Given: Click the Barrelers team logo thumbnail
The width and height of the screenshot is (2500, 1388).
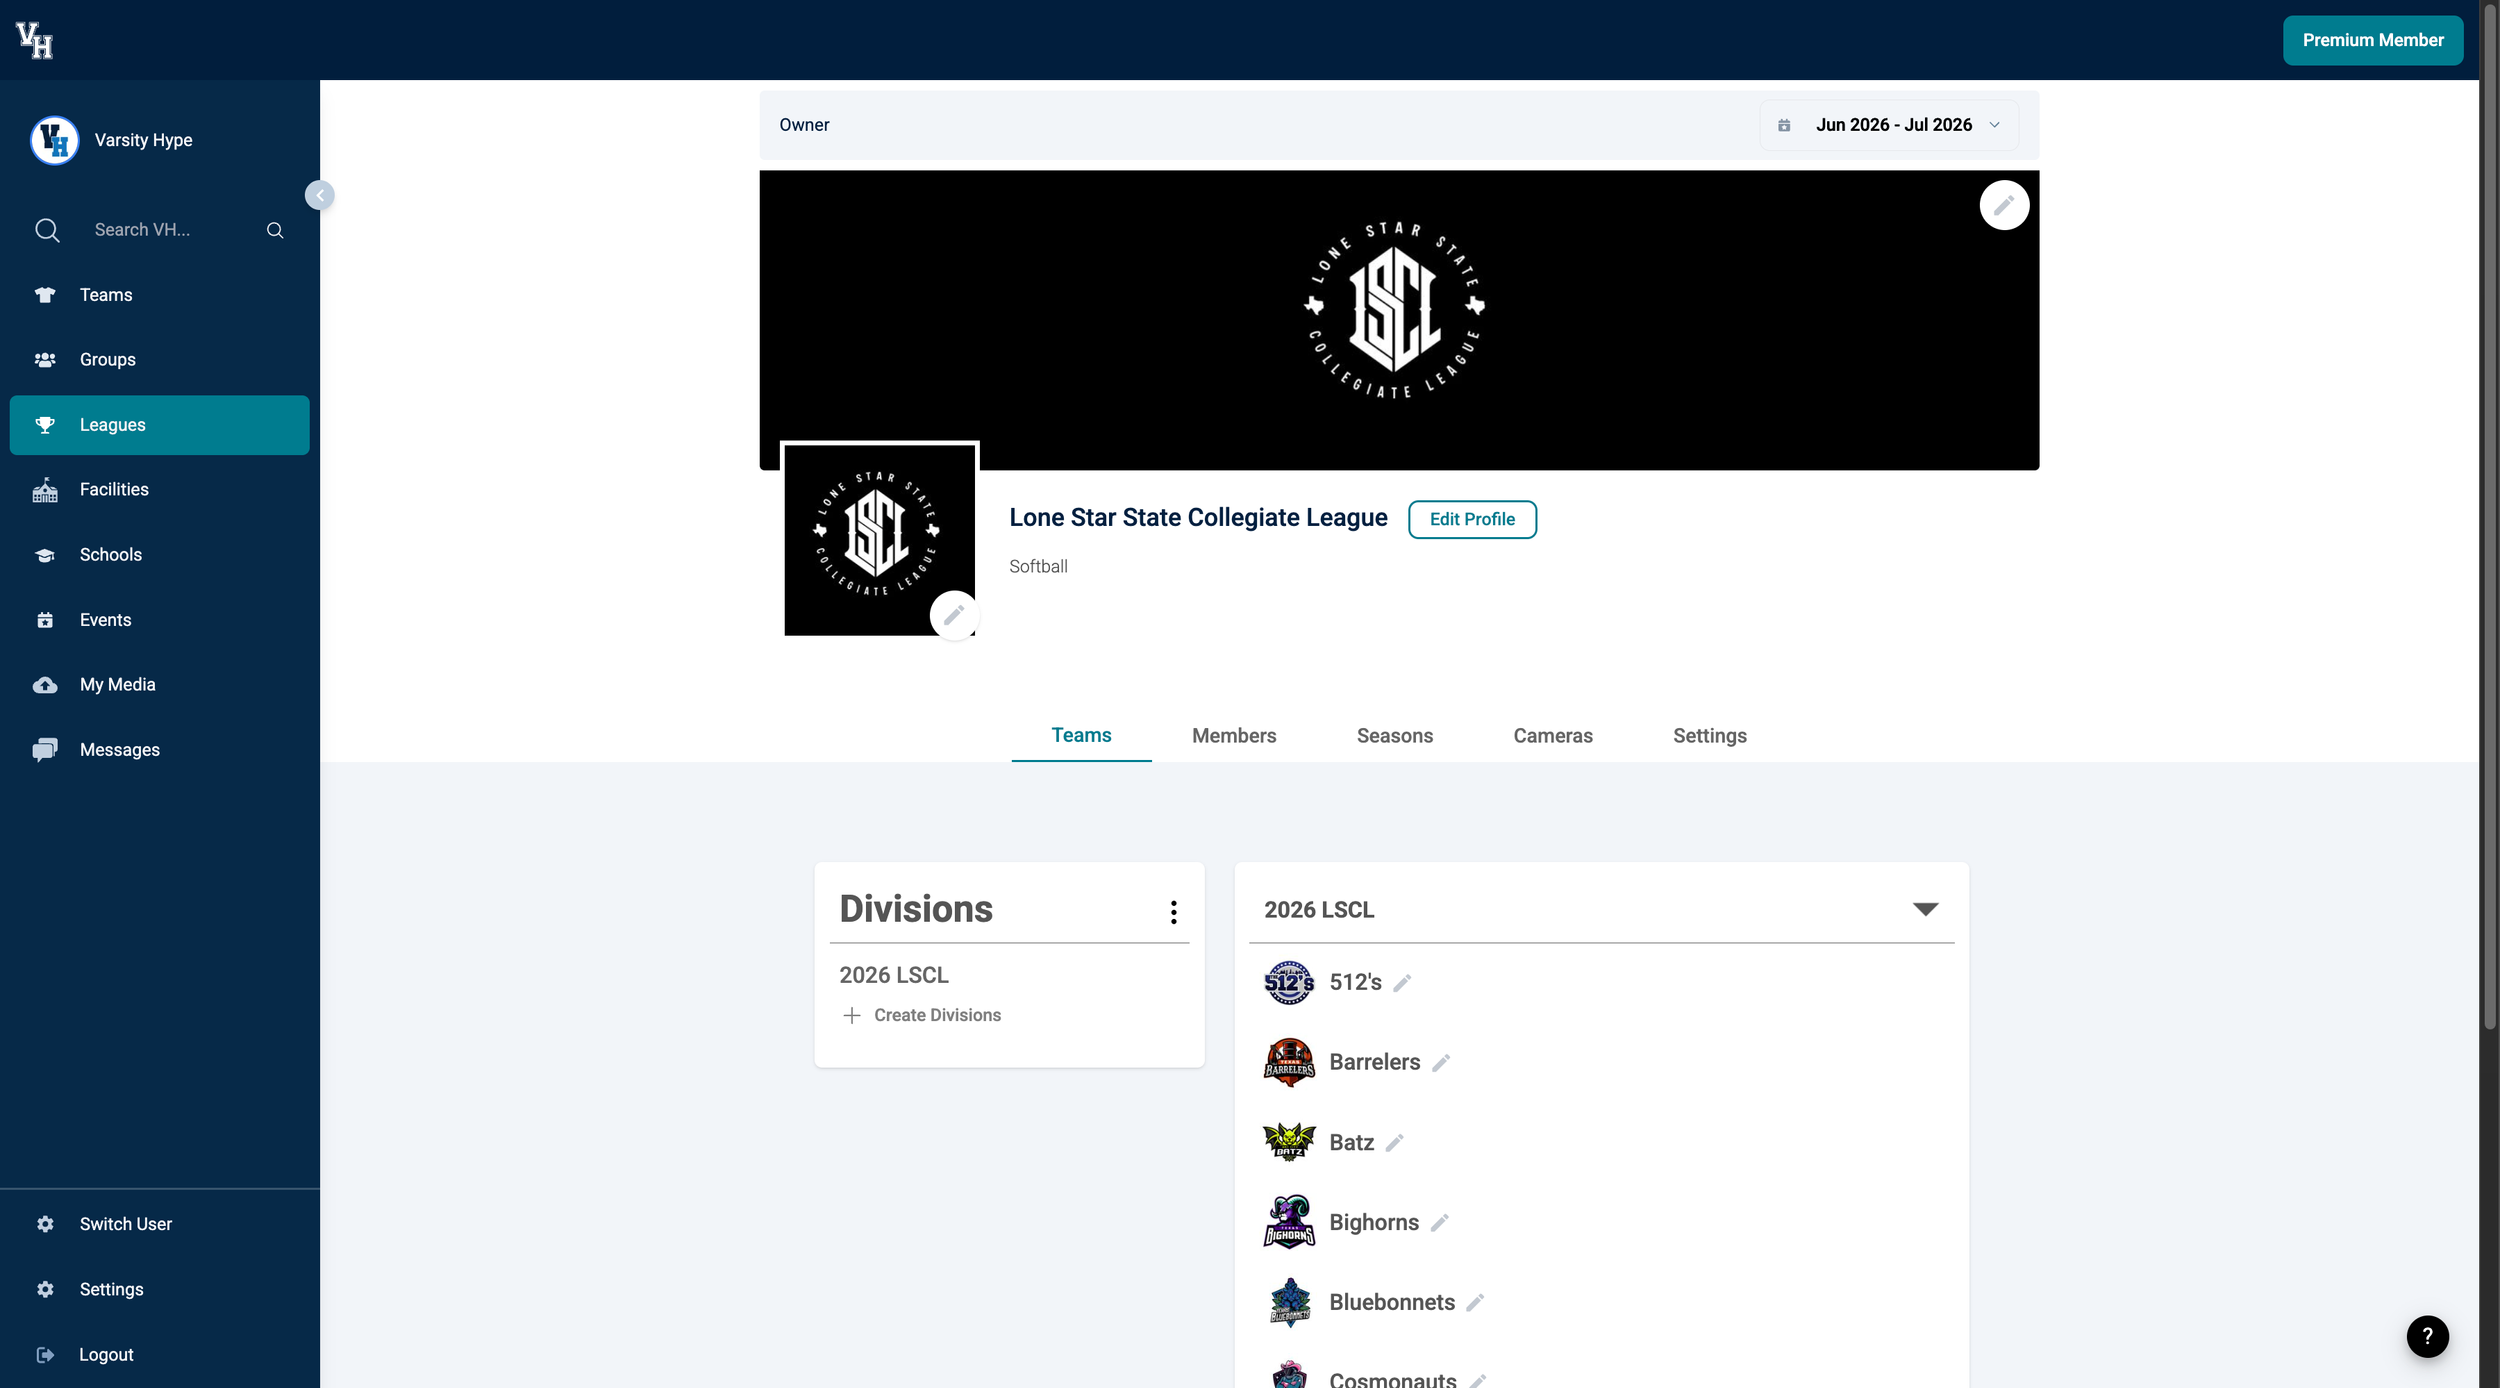Looking at the screenshot, I should tap(1289, 1063).
